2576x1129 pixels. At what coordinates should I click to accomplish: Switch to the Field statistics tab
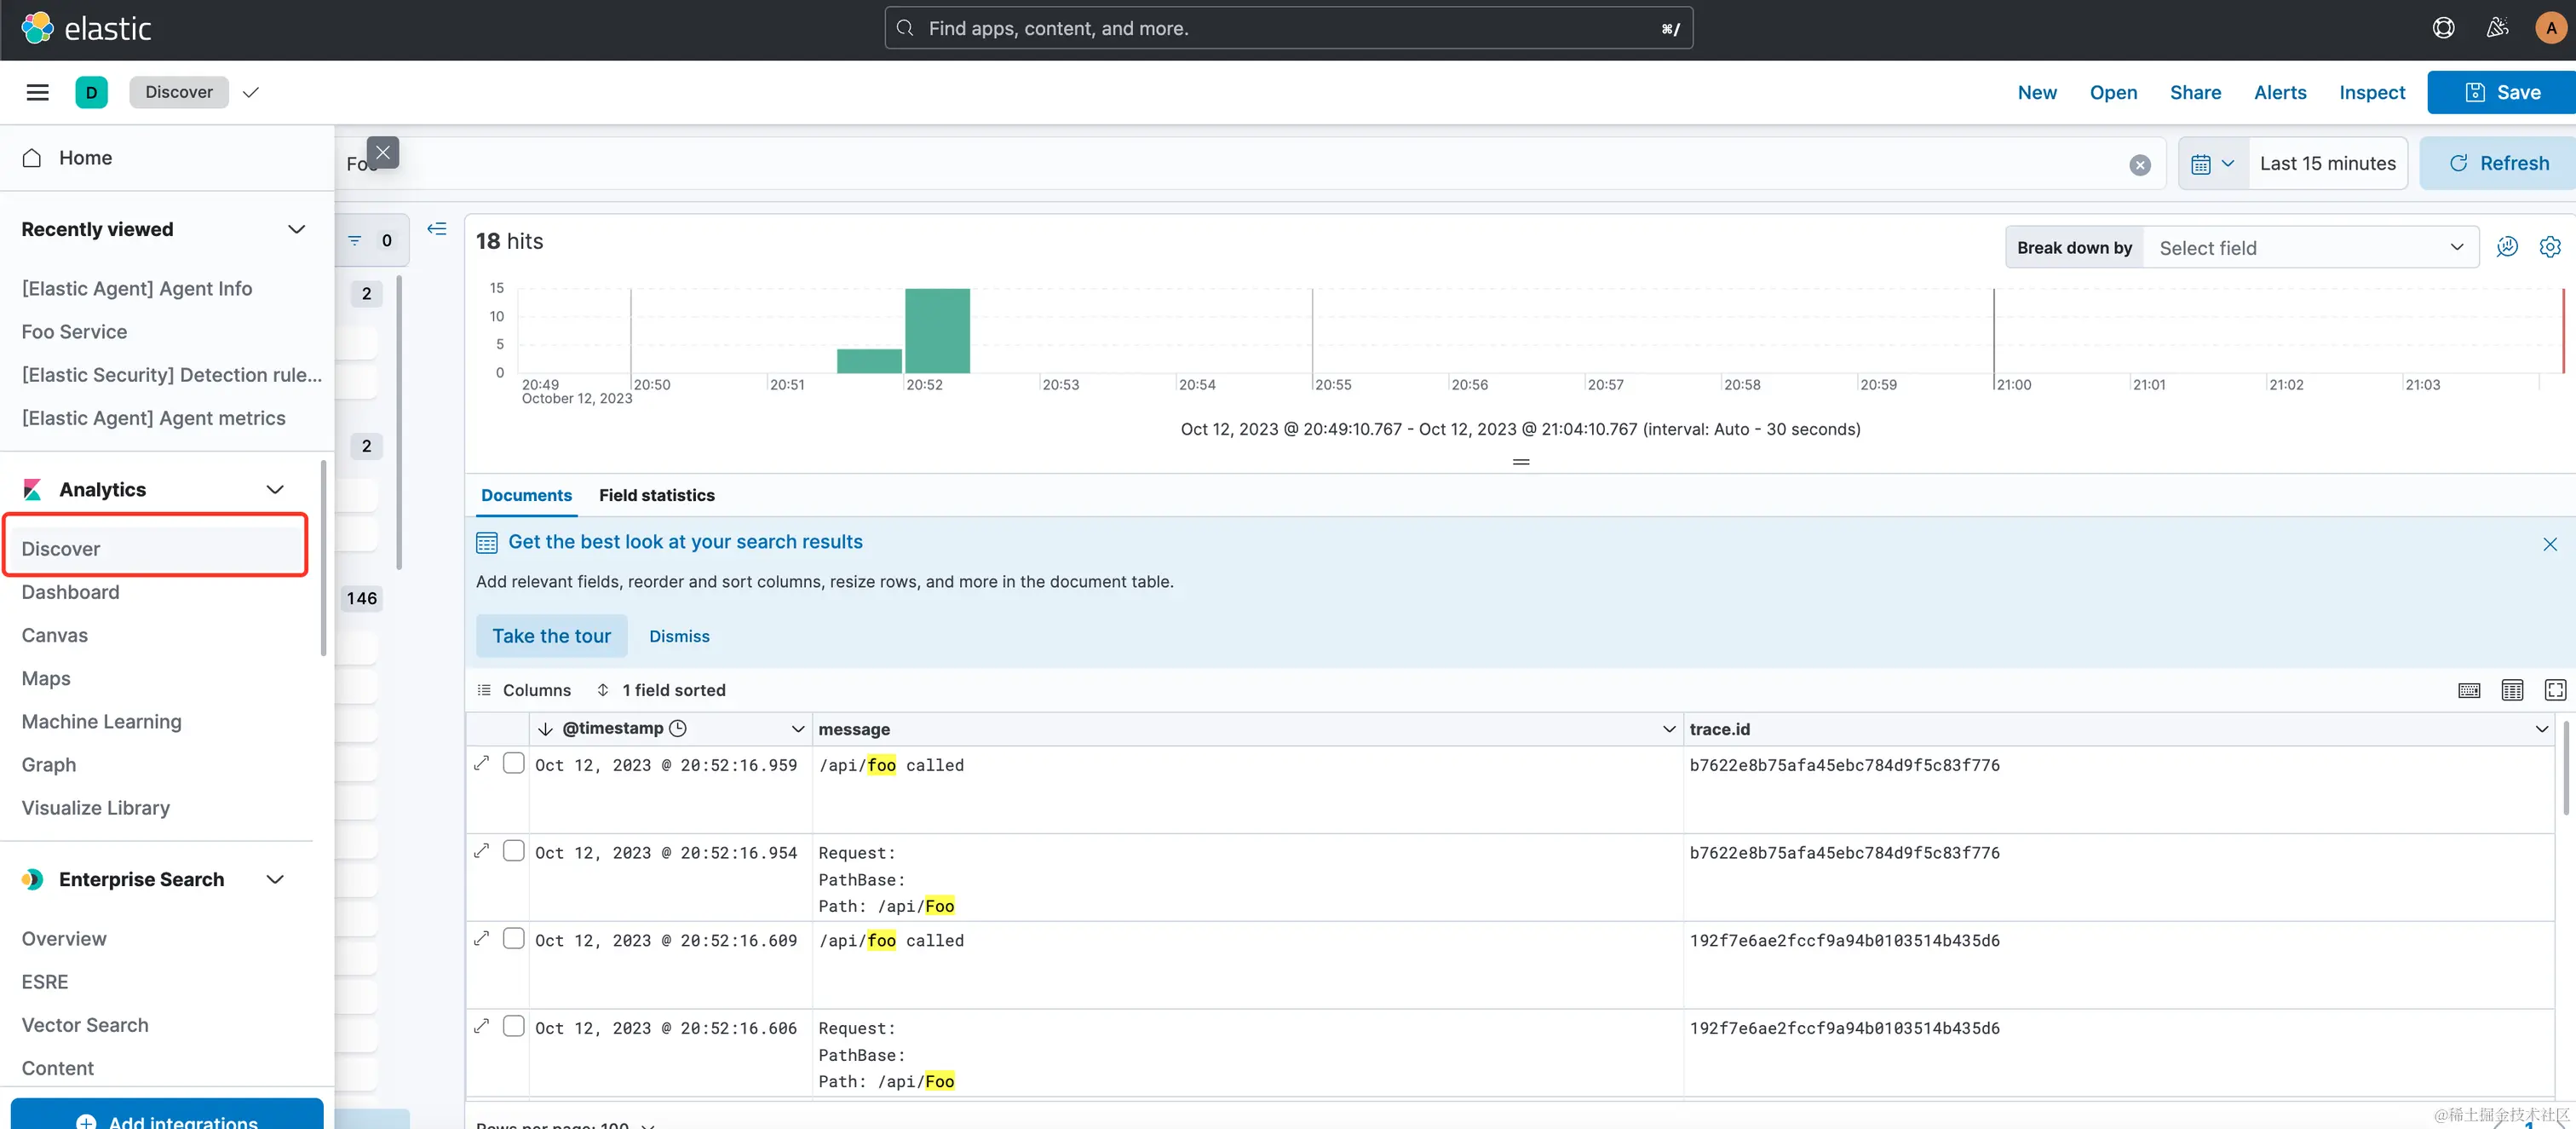656,495
